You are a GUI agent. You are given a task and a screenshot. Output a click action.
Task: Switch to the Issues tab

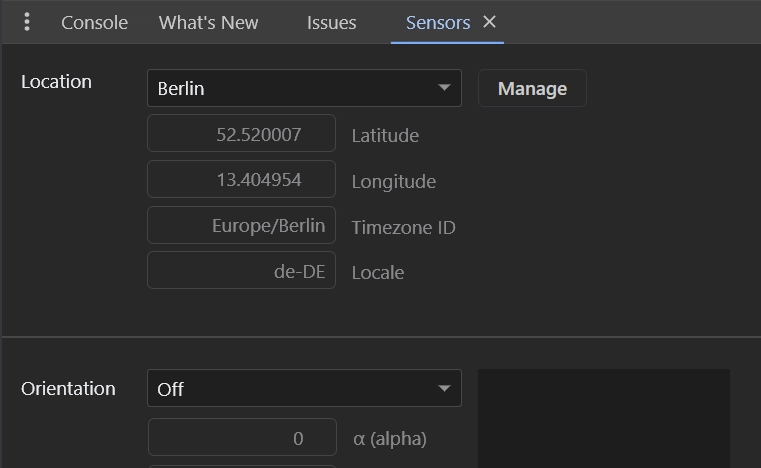[331, 22]
